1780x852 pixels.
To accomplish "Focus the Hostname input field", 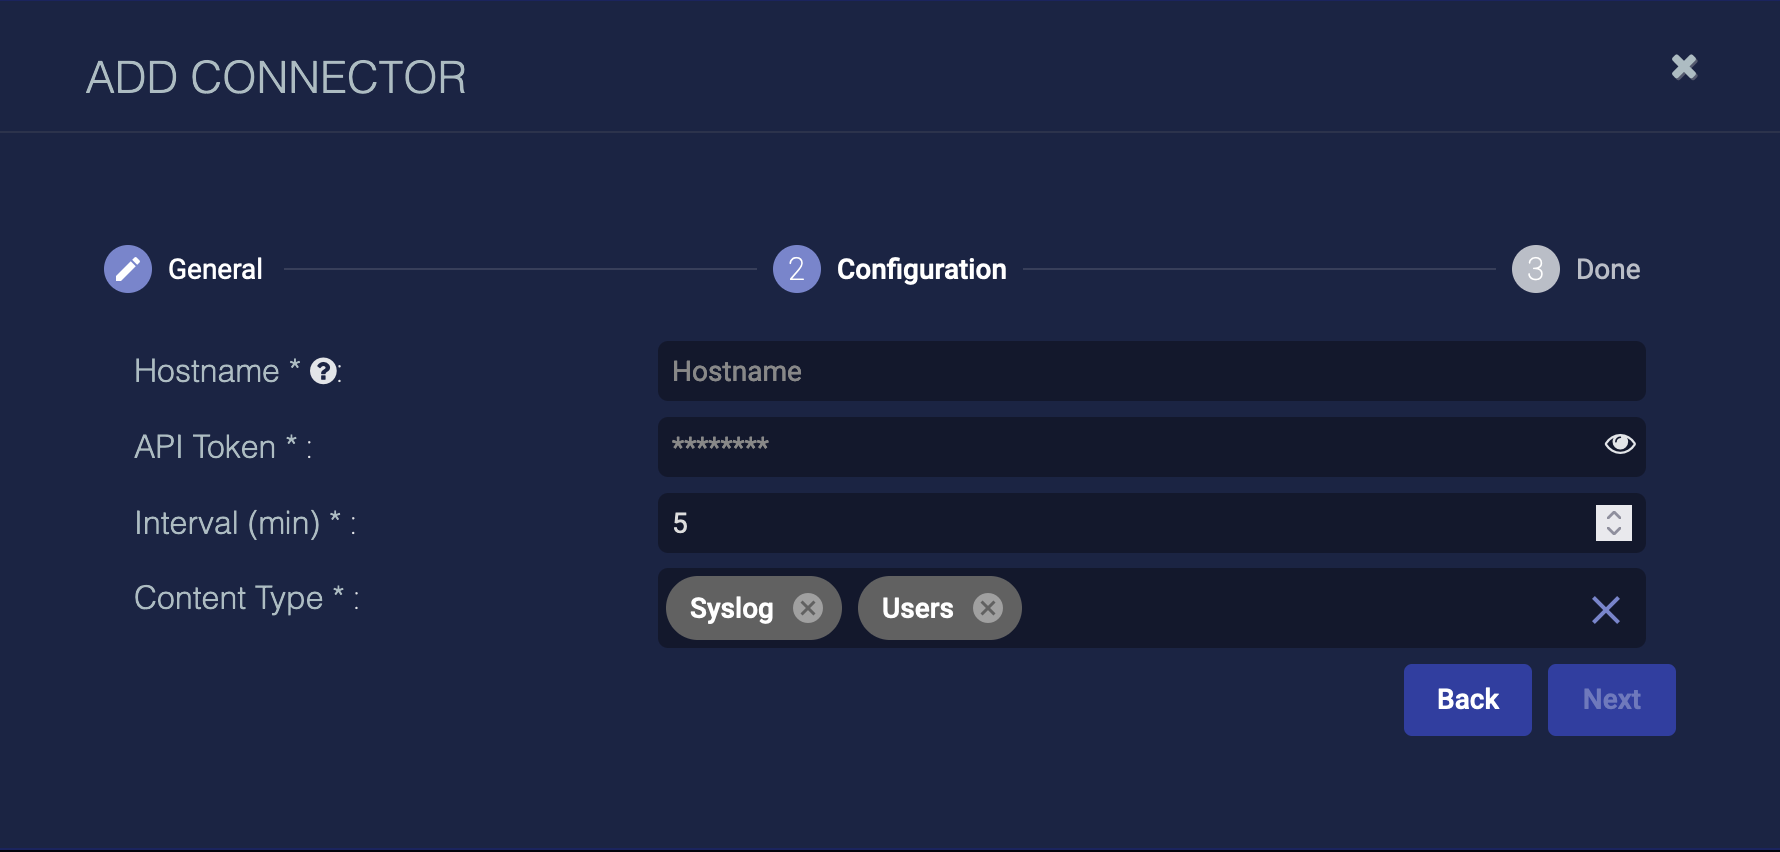I will click(1150, 371).
